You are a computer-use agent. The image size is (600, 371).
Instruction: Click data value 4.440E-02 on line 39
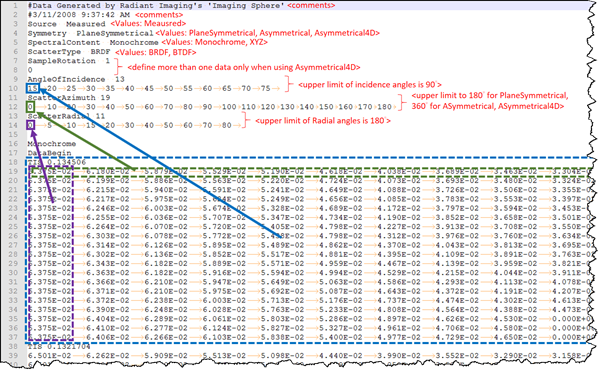tap(341, 355)
